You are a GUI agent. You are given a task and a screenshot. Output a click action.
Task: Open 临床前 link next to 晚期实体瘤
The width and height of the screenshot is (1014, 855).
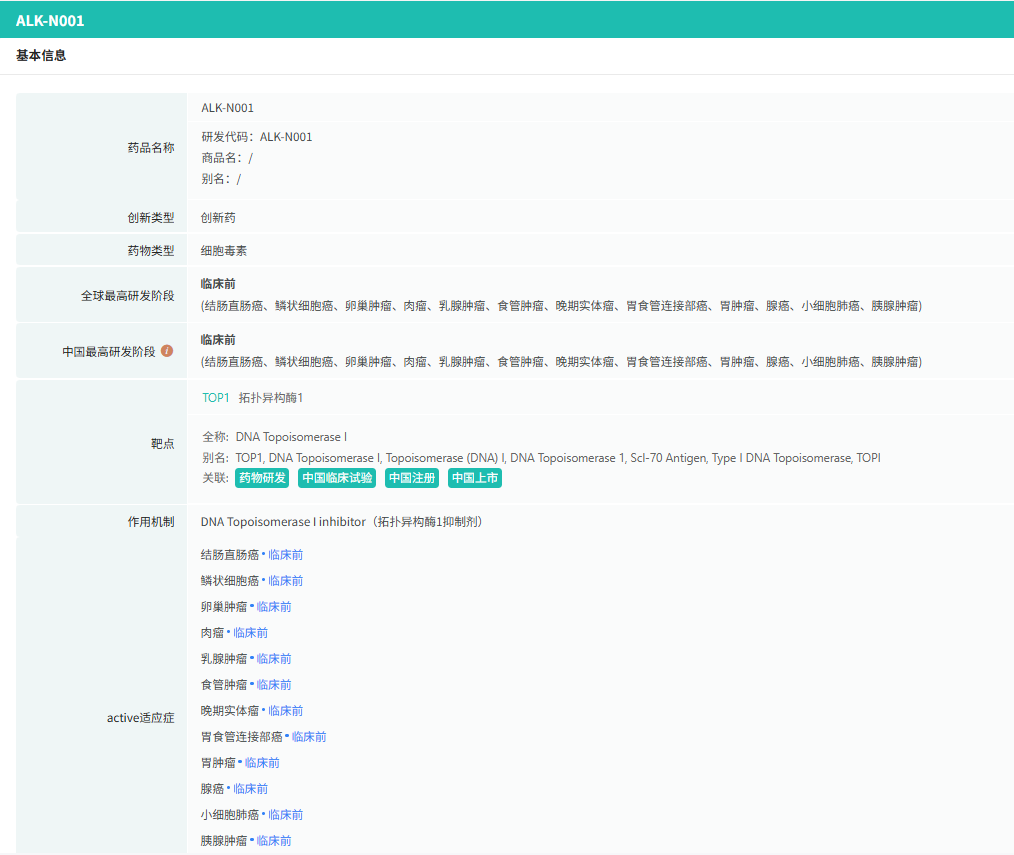pos(285,711)
